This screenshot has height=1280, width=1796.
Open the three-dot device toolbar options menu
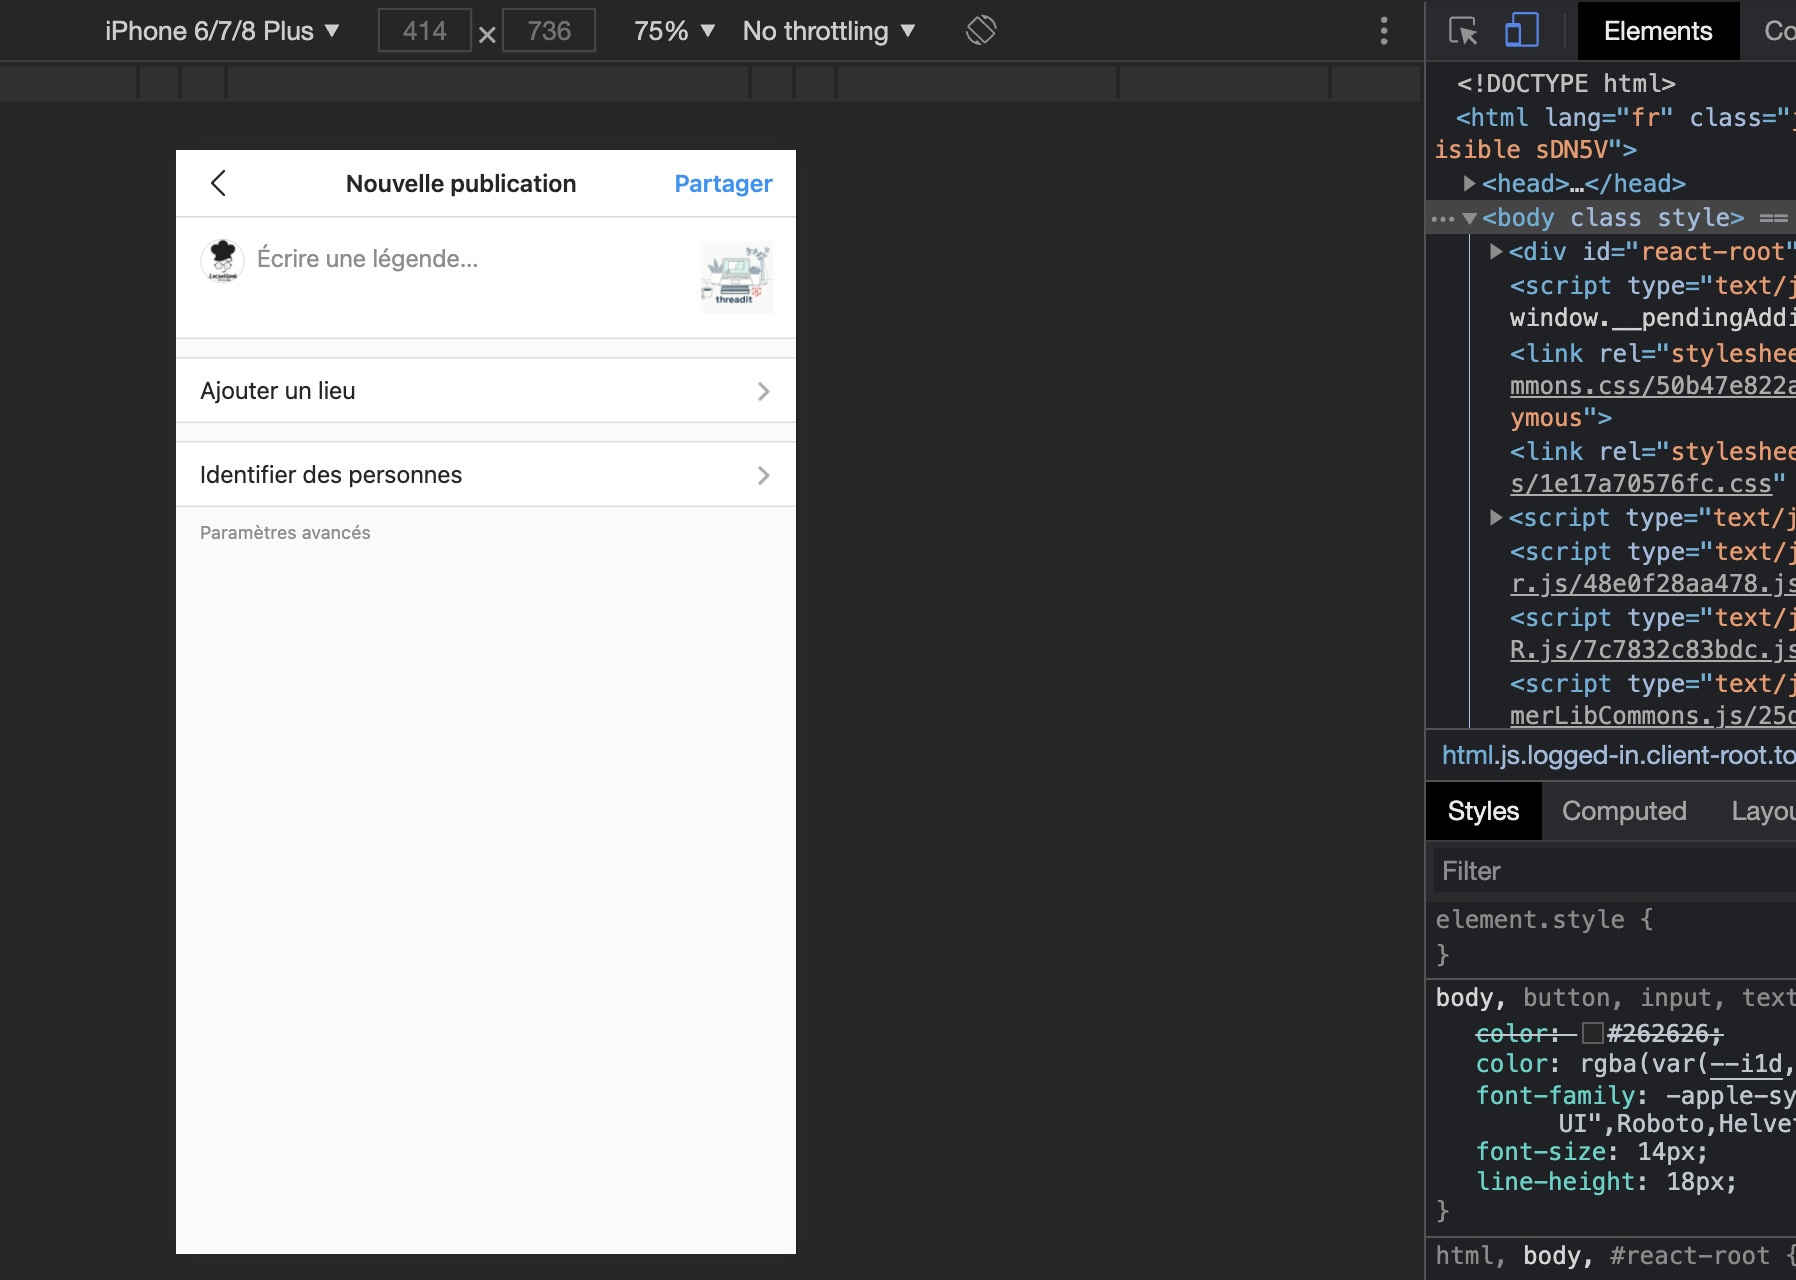tap(1384, 31)
